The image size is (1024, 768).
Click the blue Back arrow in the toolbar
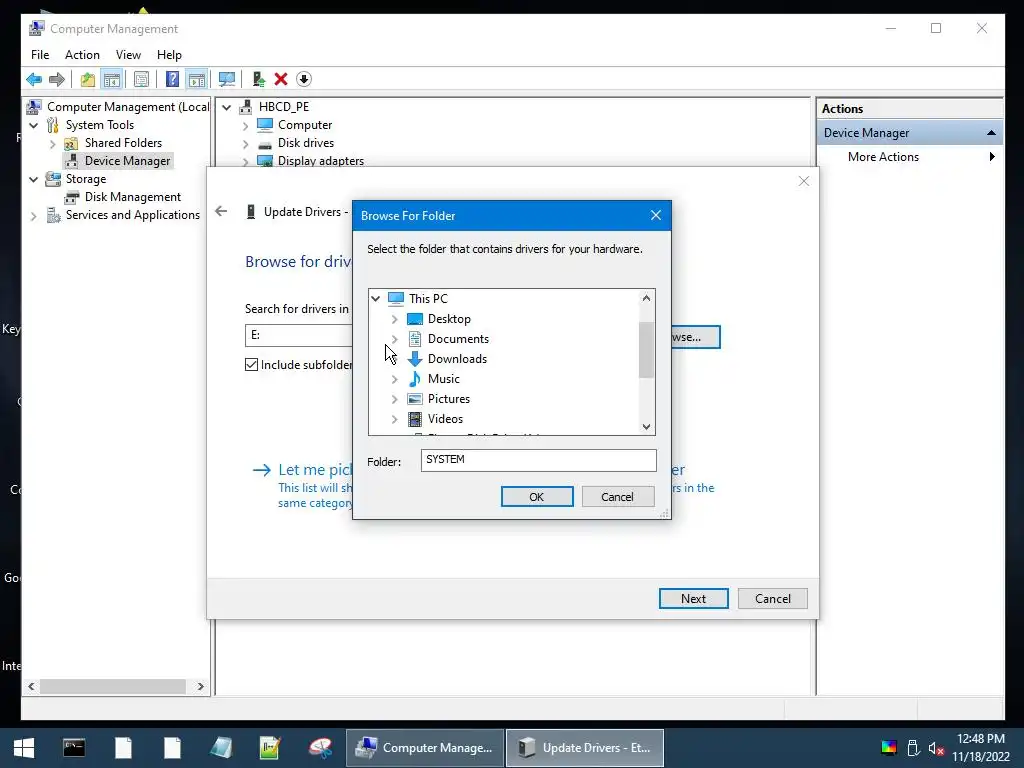[34, 80]
